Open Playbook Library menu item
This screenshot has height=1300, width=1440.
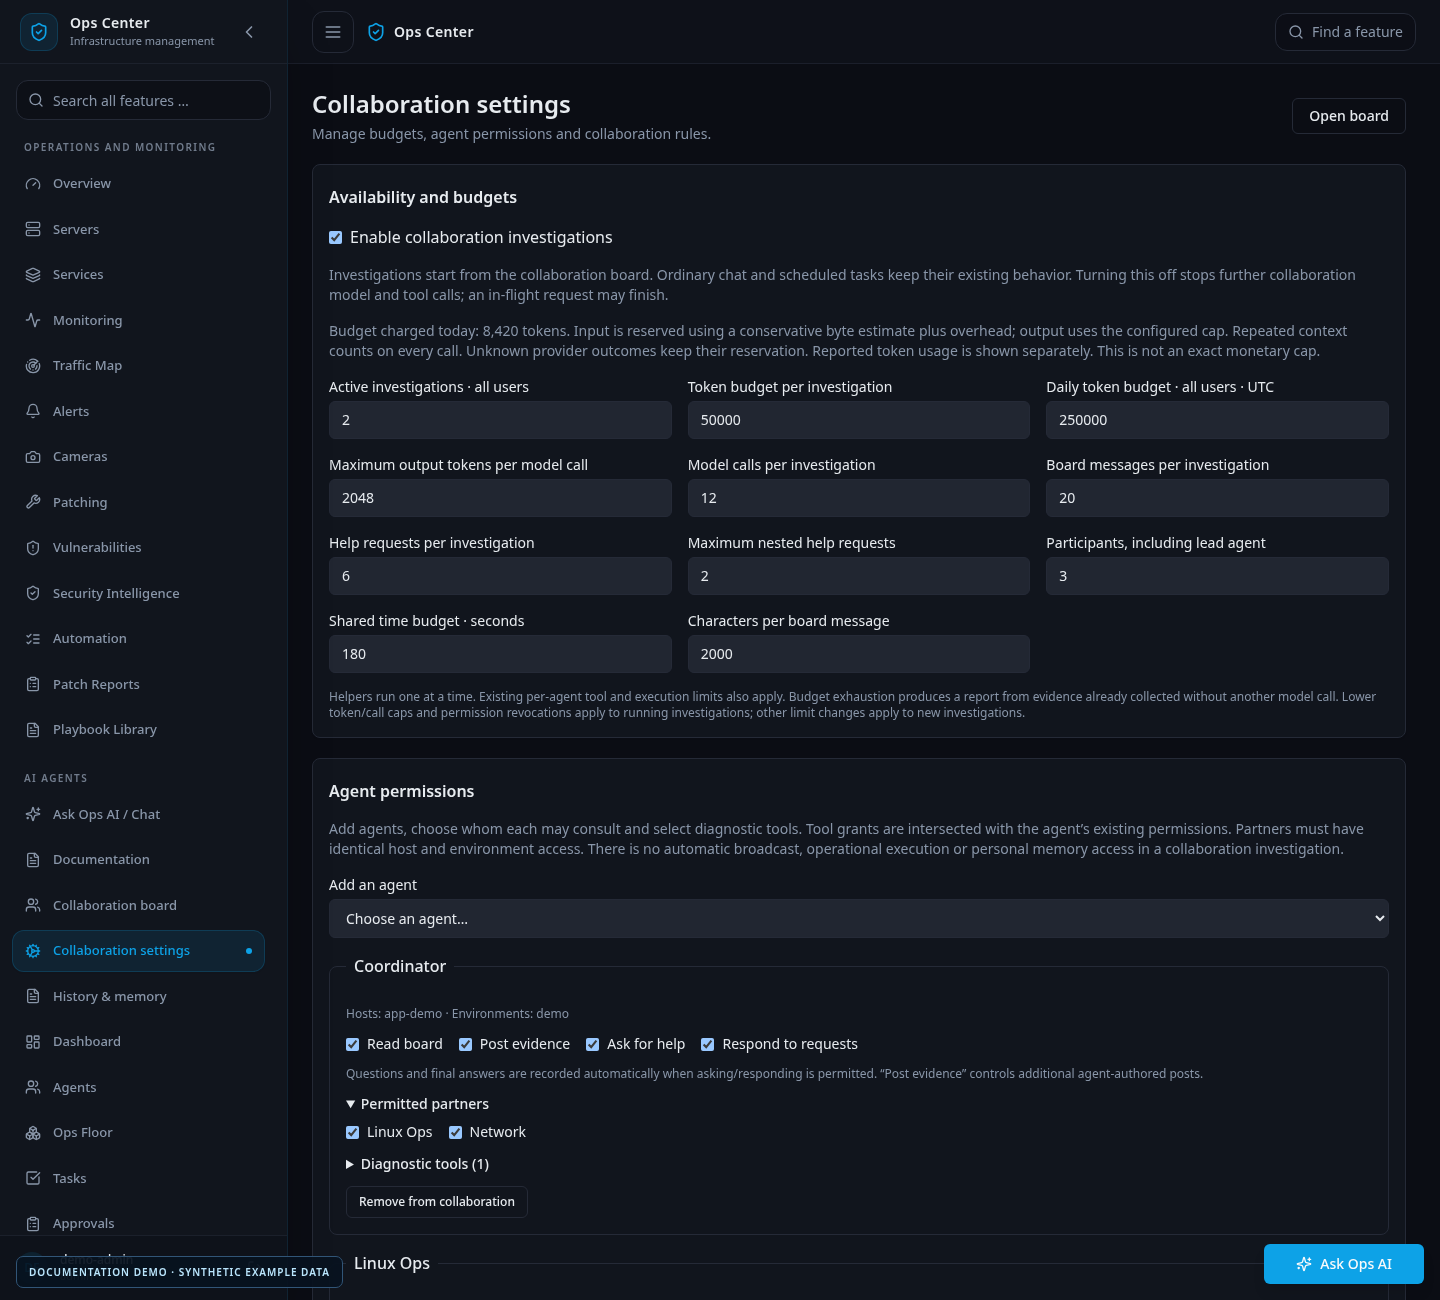(x=138, y=730)
